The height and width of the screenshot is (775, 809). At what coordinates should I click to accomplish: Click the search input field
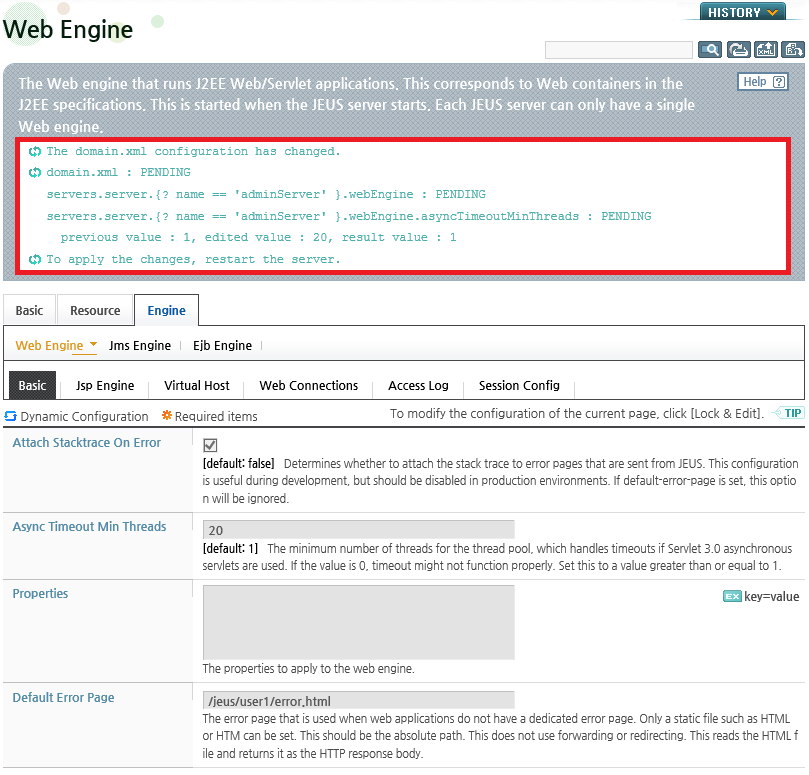pos(618,50)
